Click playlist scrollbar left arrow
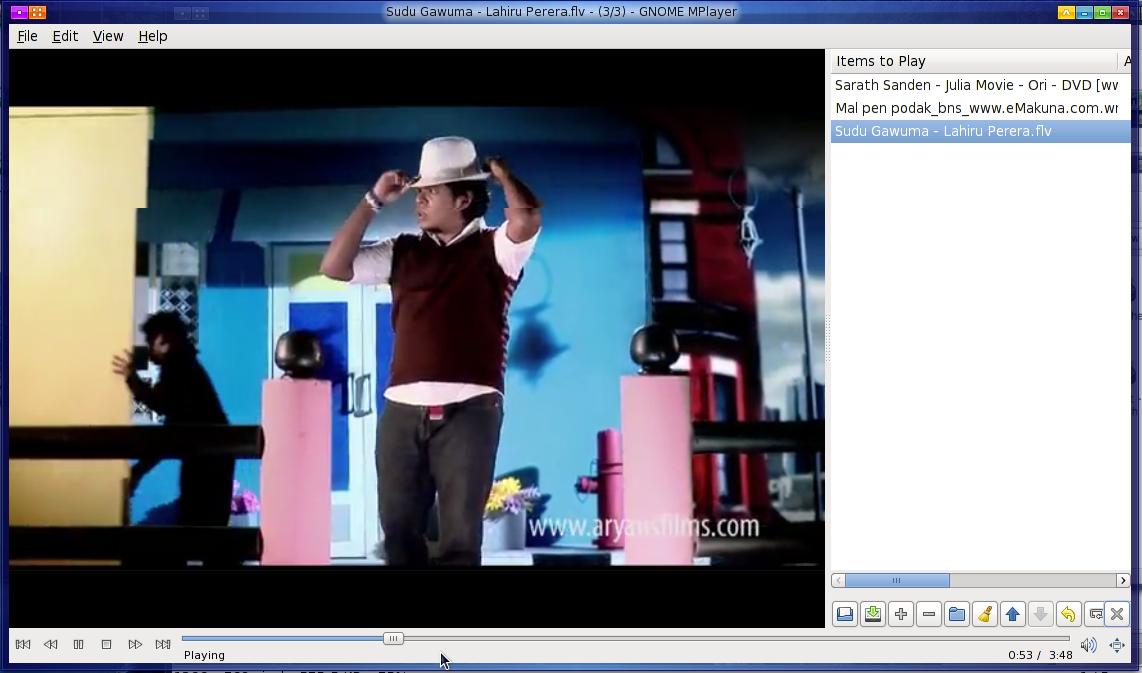Viewport: 1142px width, 673px height. 838,580
